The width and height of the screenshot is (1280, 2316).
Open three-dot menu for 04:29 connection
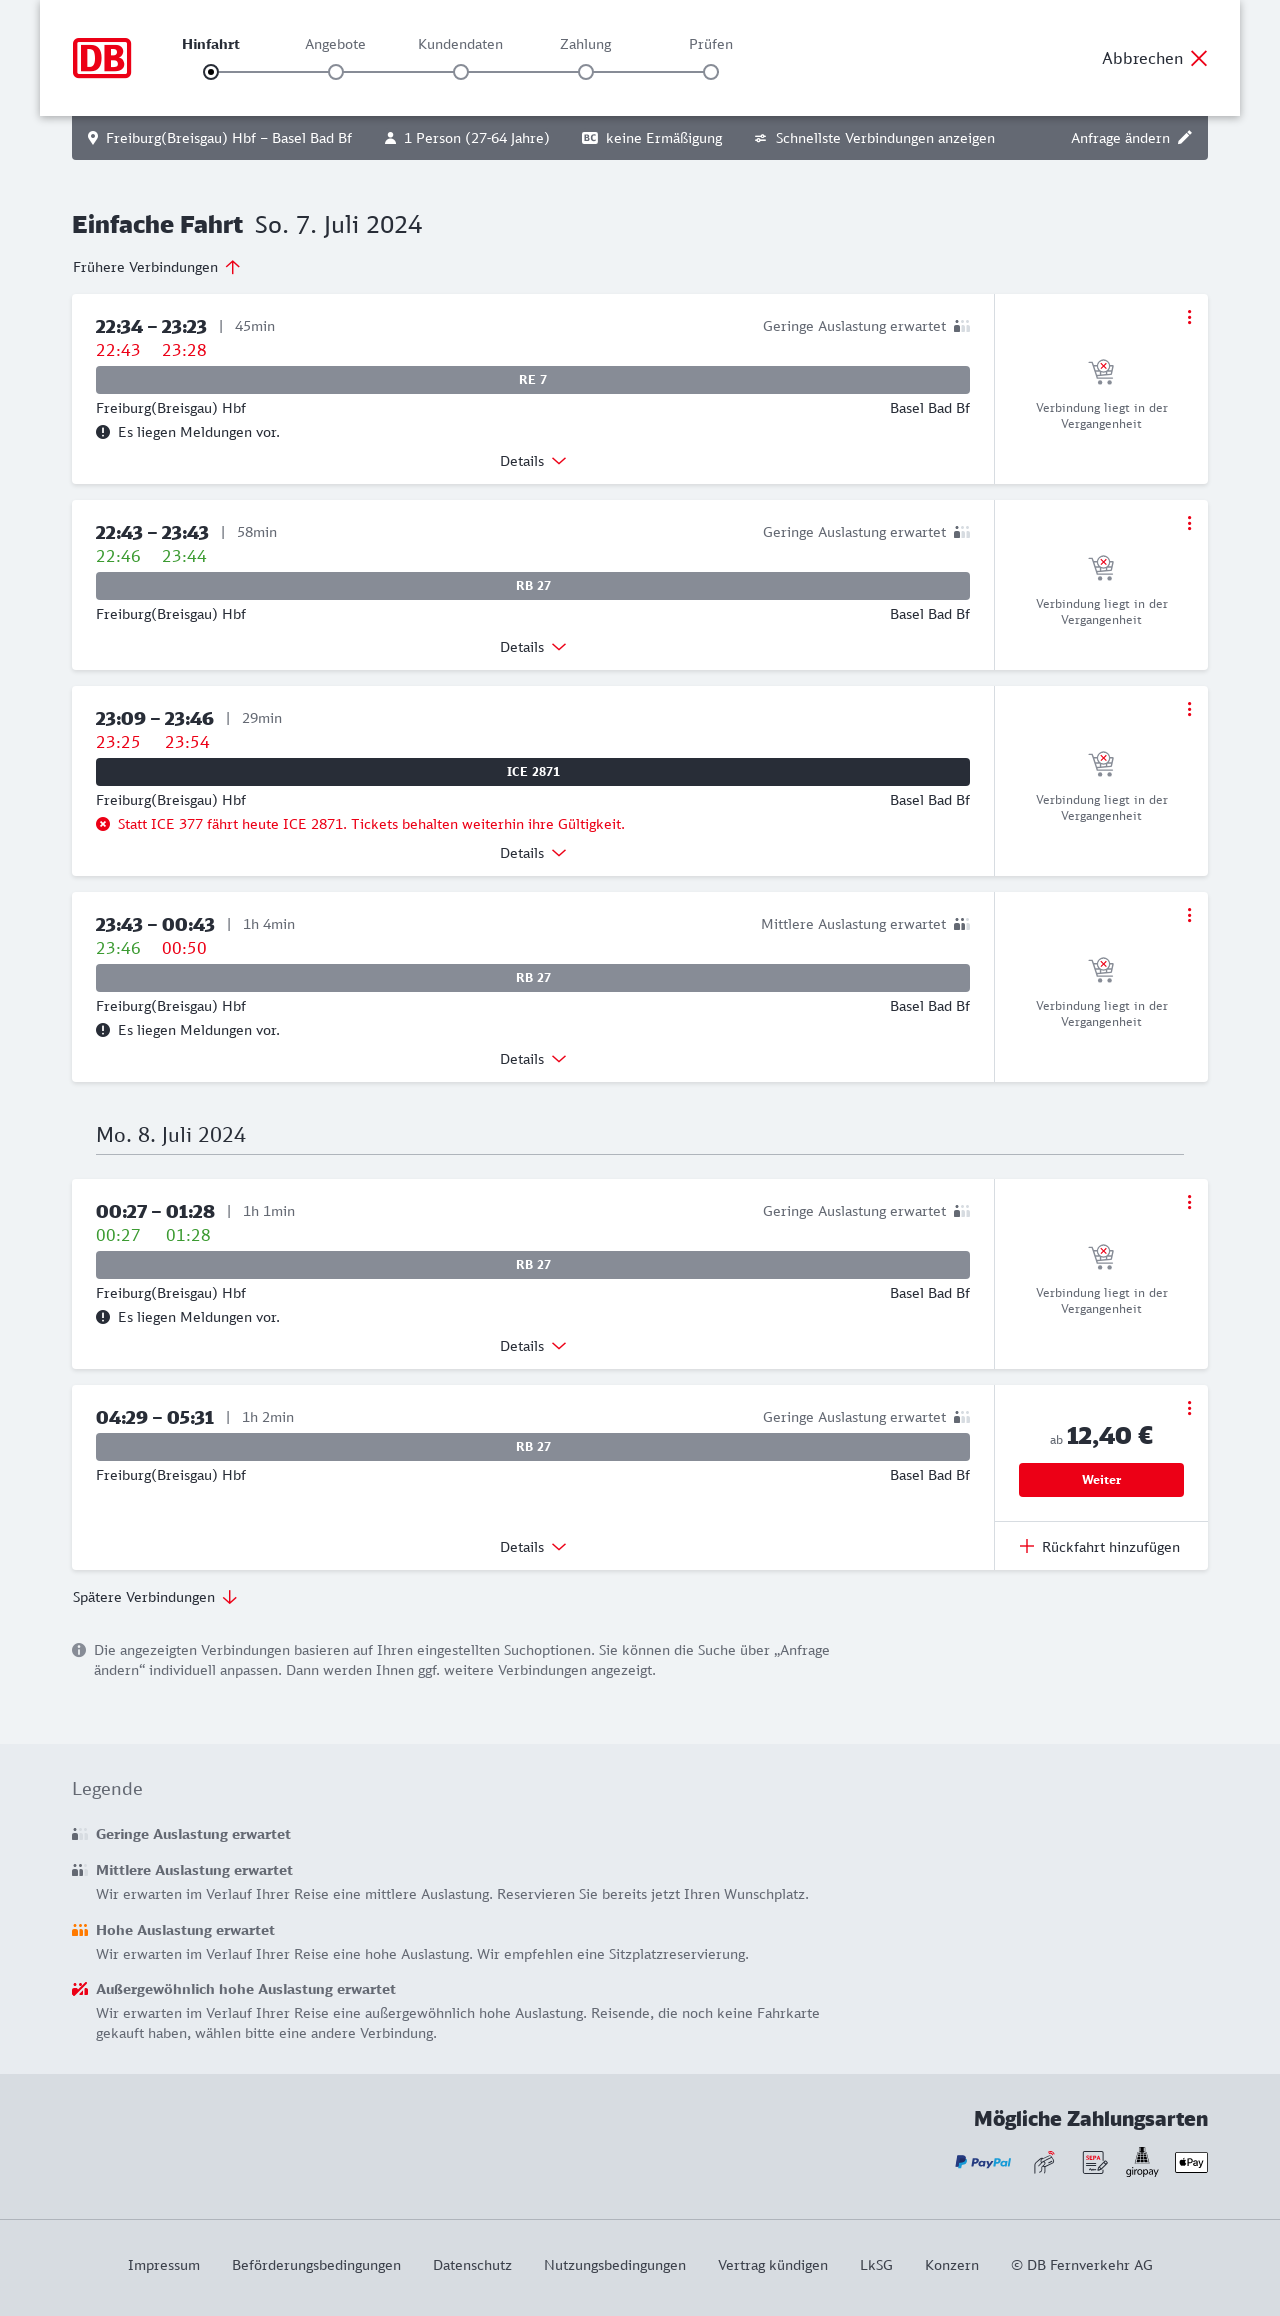1189,1408
